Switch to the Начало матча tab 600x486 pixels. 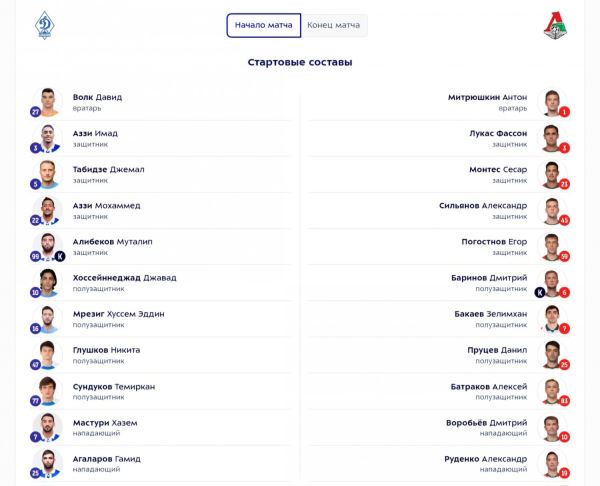[x=263, y=25]
